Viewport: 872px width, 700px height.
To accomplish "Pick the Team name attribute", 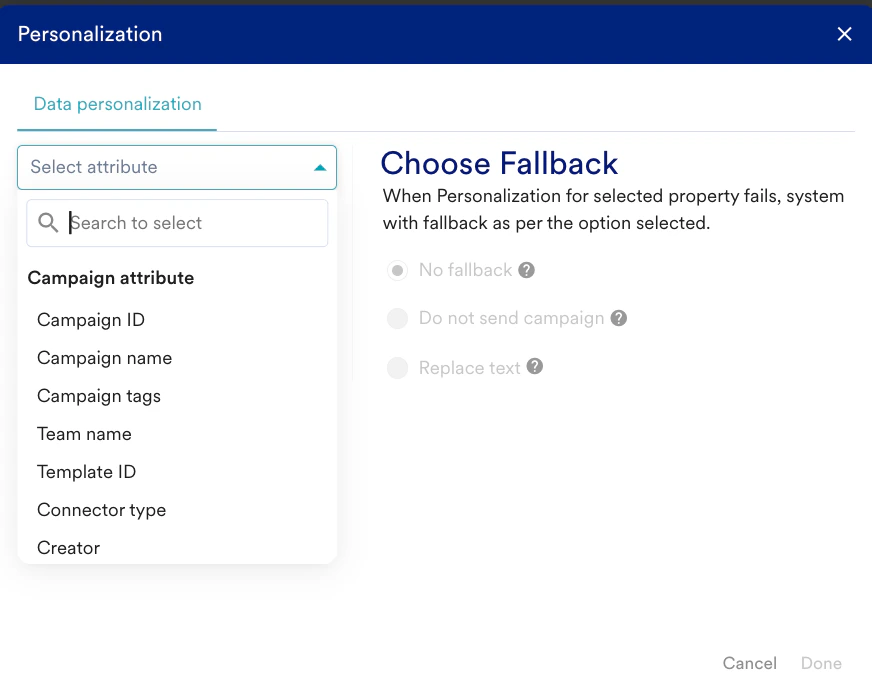I will [x=84, y=434].
